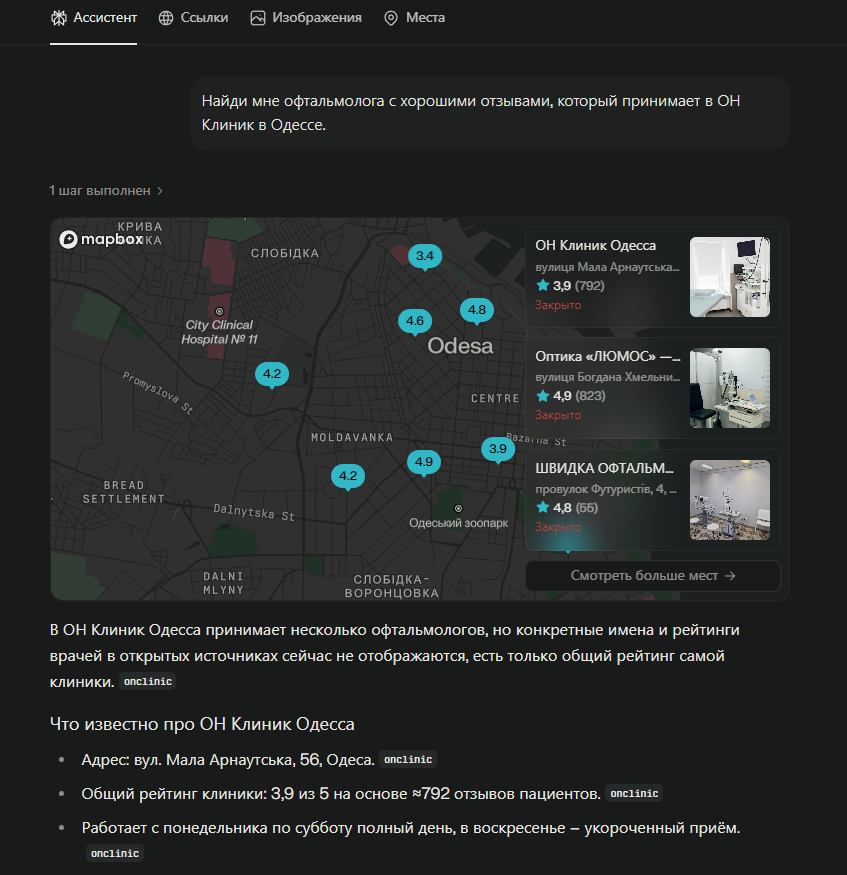The image size is (847, 875).
Task: Click the 3.4 rating map marker
Action: [x=424, y=256]
